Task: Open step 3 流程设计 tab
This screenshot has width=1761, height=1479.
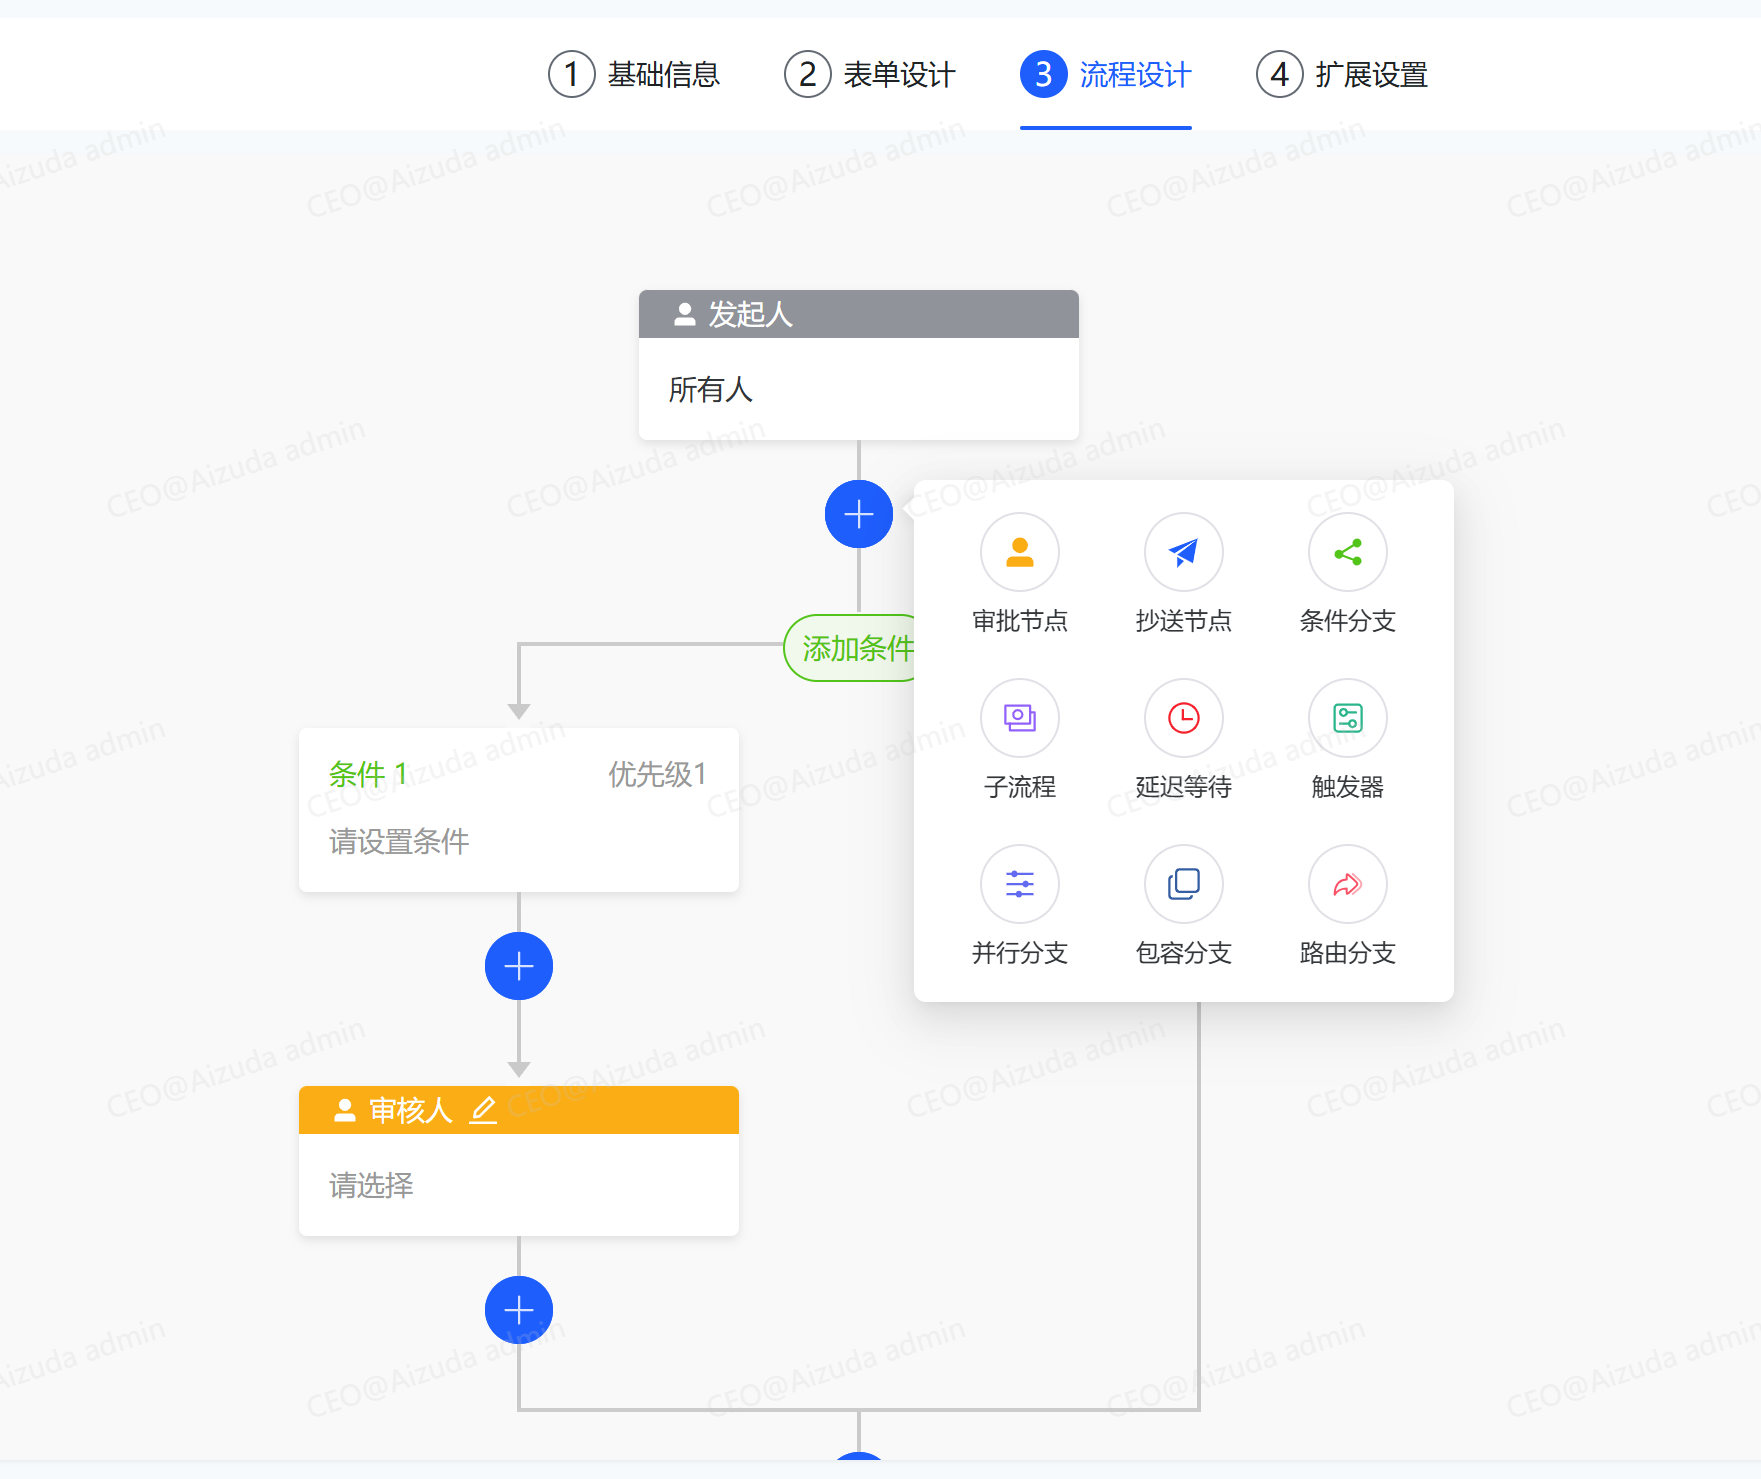Action: (x=1106, y=74)
